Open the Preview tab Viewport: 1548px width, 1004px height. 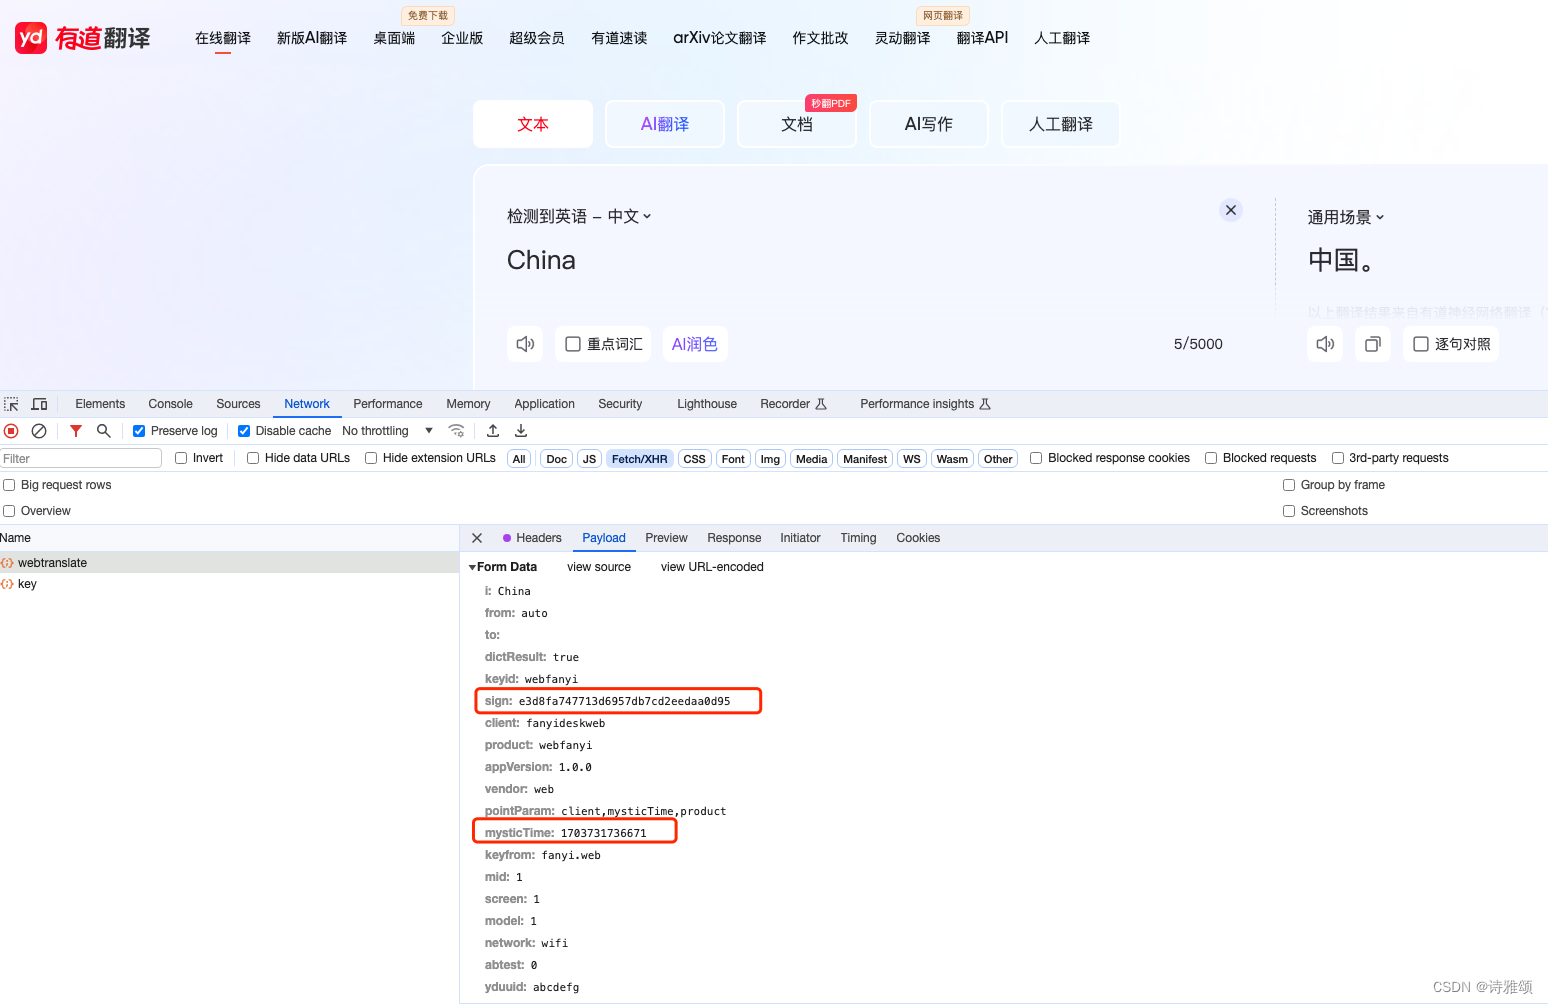pos(666,538)
